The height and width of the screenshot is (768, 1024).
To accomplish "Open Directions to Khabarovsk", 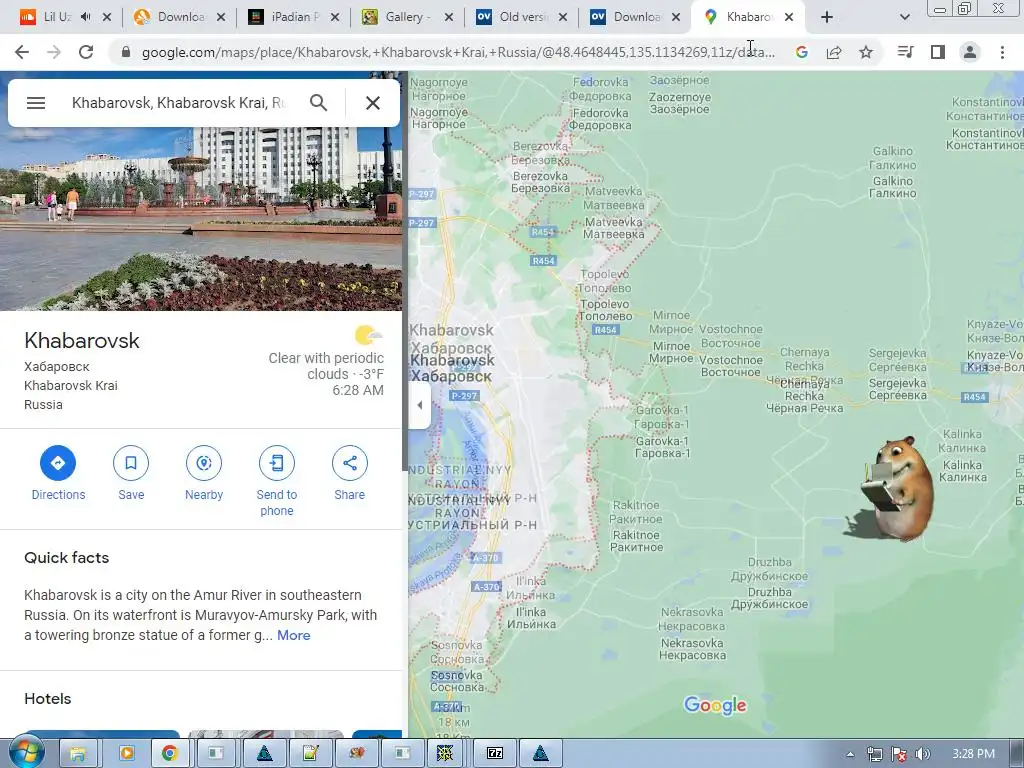I will point(58,473).
